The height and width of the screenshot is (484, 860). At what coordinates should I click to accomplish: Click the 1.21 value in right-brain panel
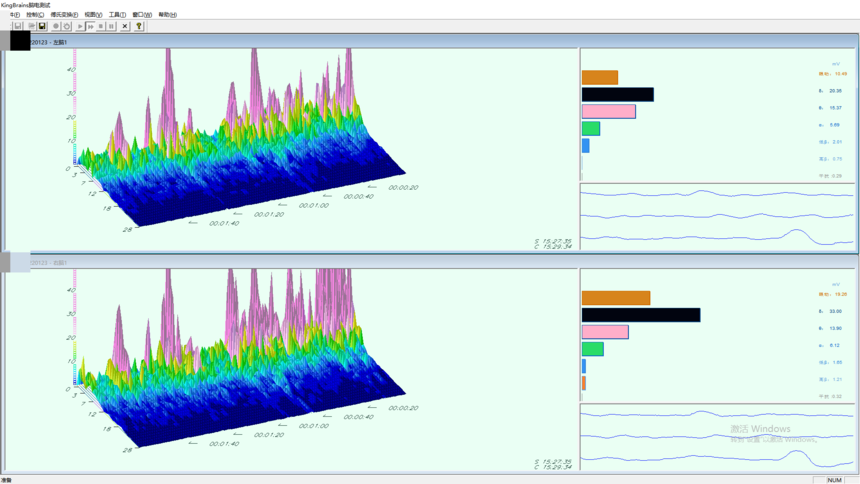[x=837, y=379]
